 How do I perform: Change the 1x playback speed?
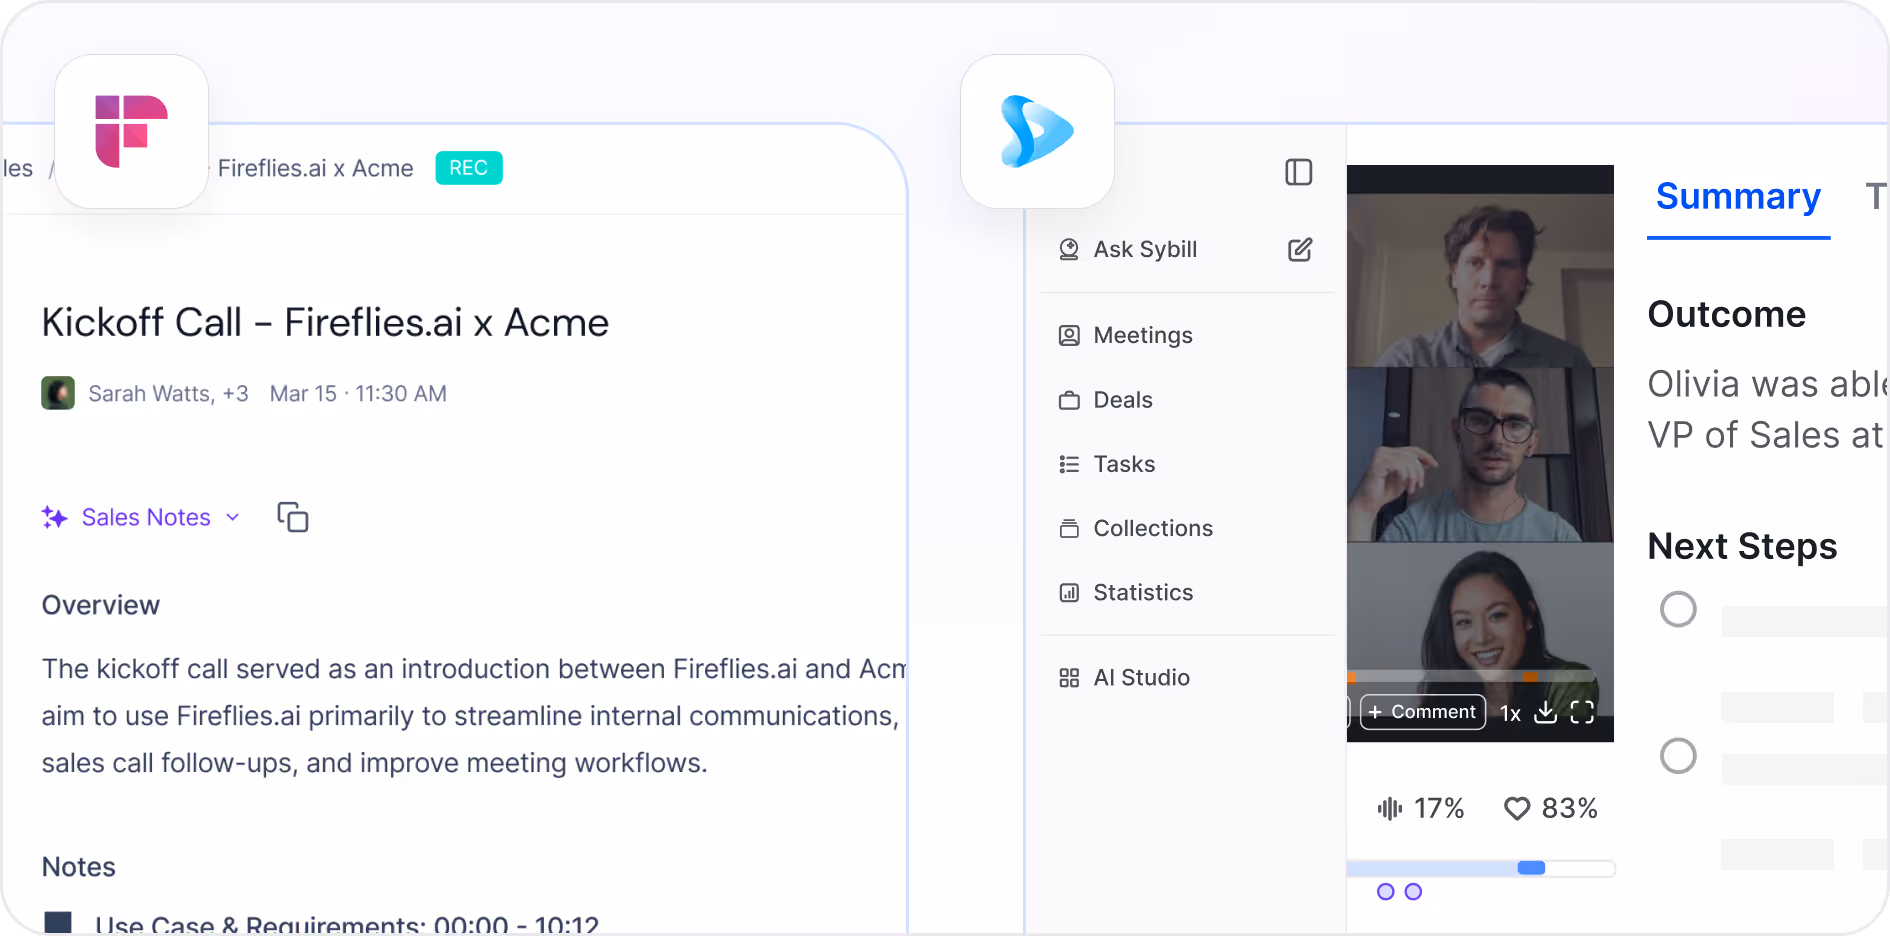(x=1510, y=713)
